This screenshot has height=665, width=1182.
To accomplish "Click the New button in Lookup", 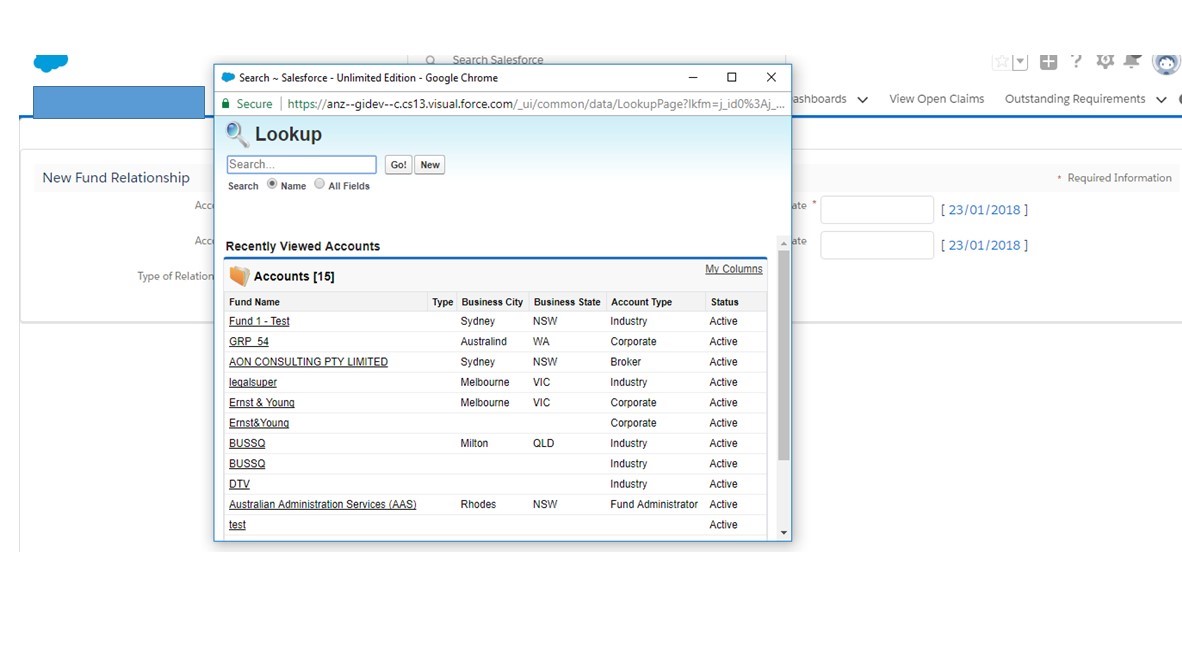I will tap(430, 165).
